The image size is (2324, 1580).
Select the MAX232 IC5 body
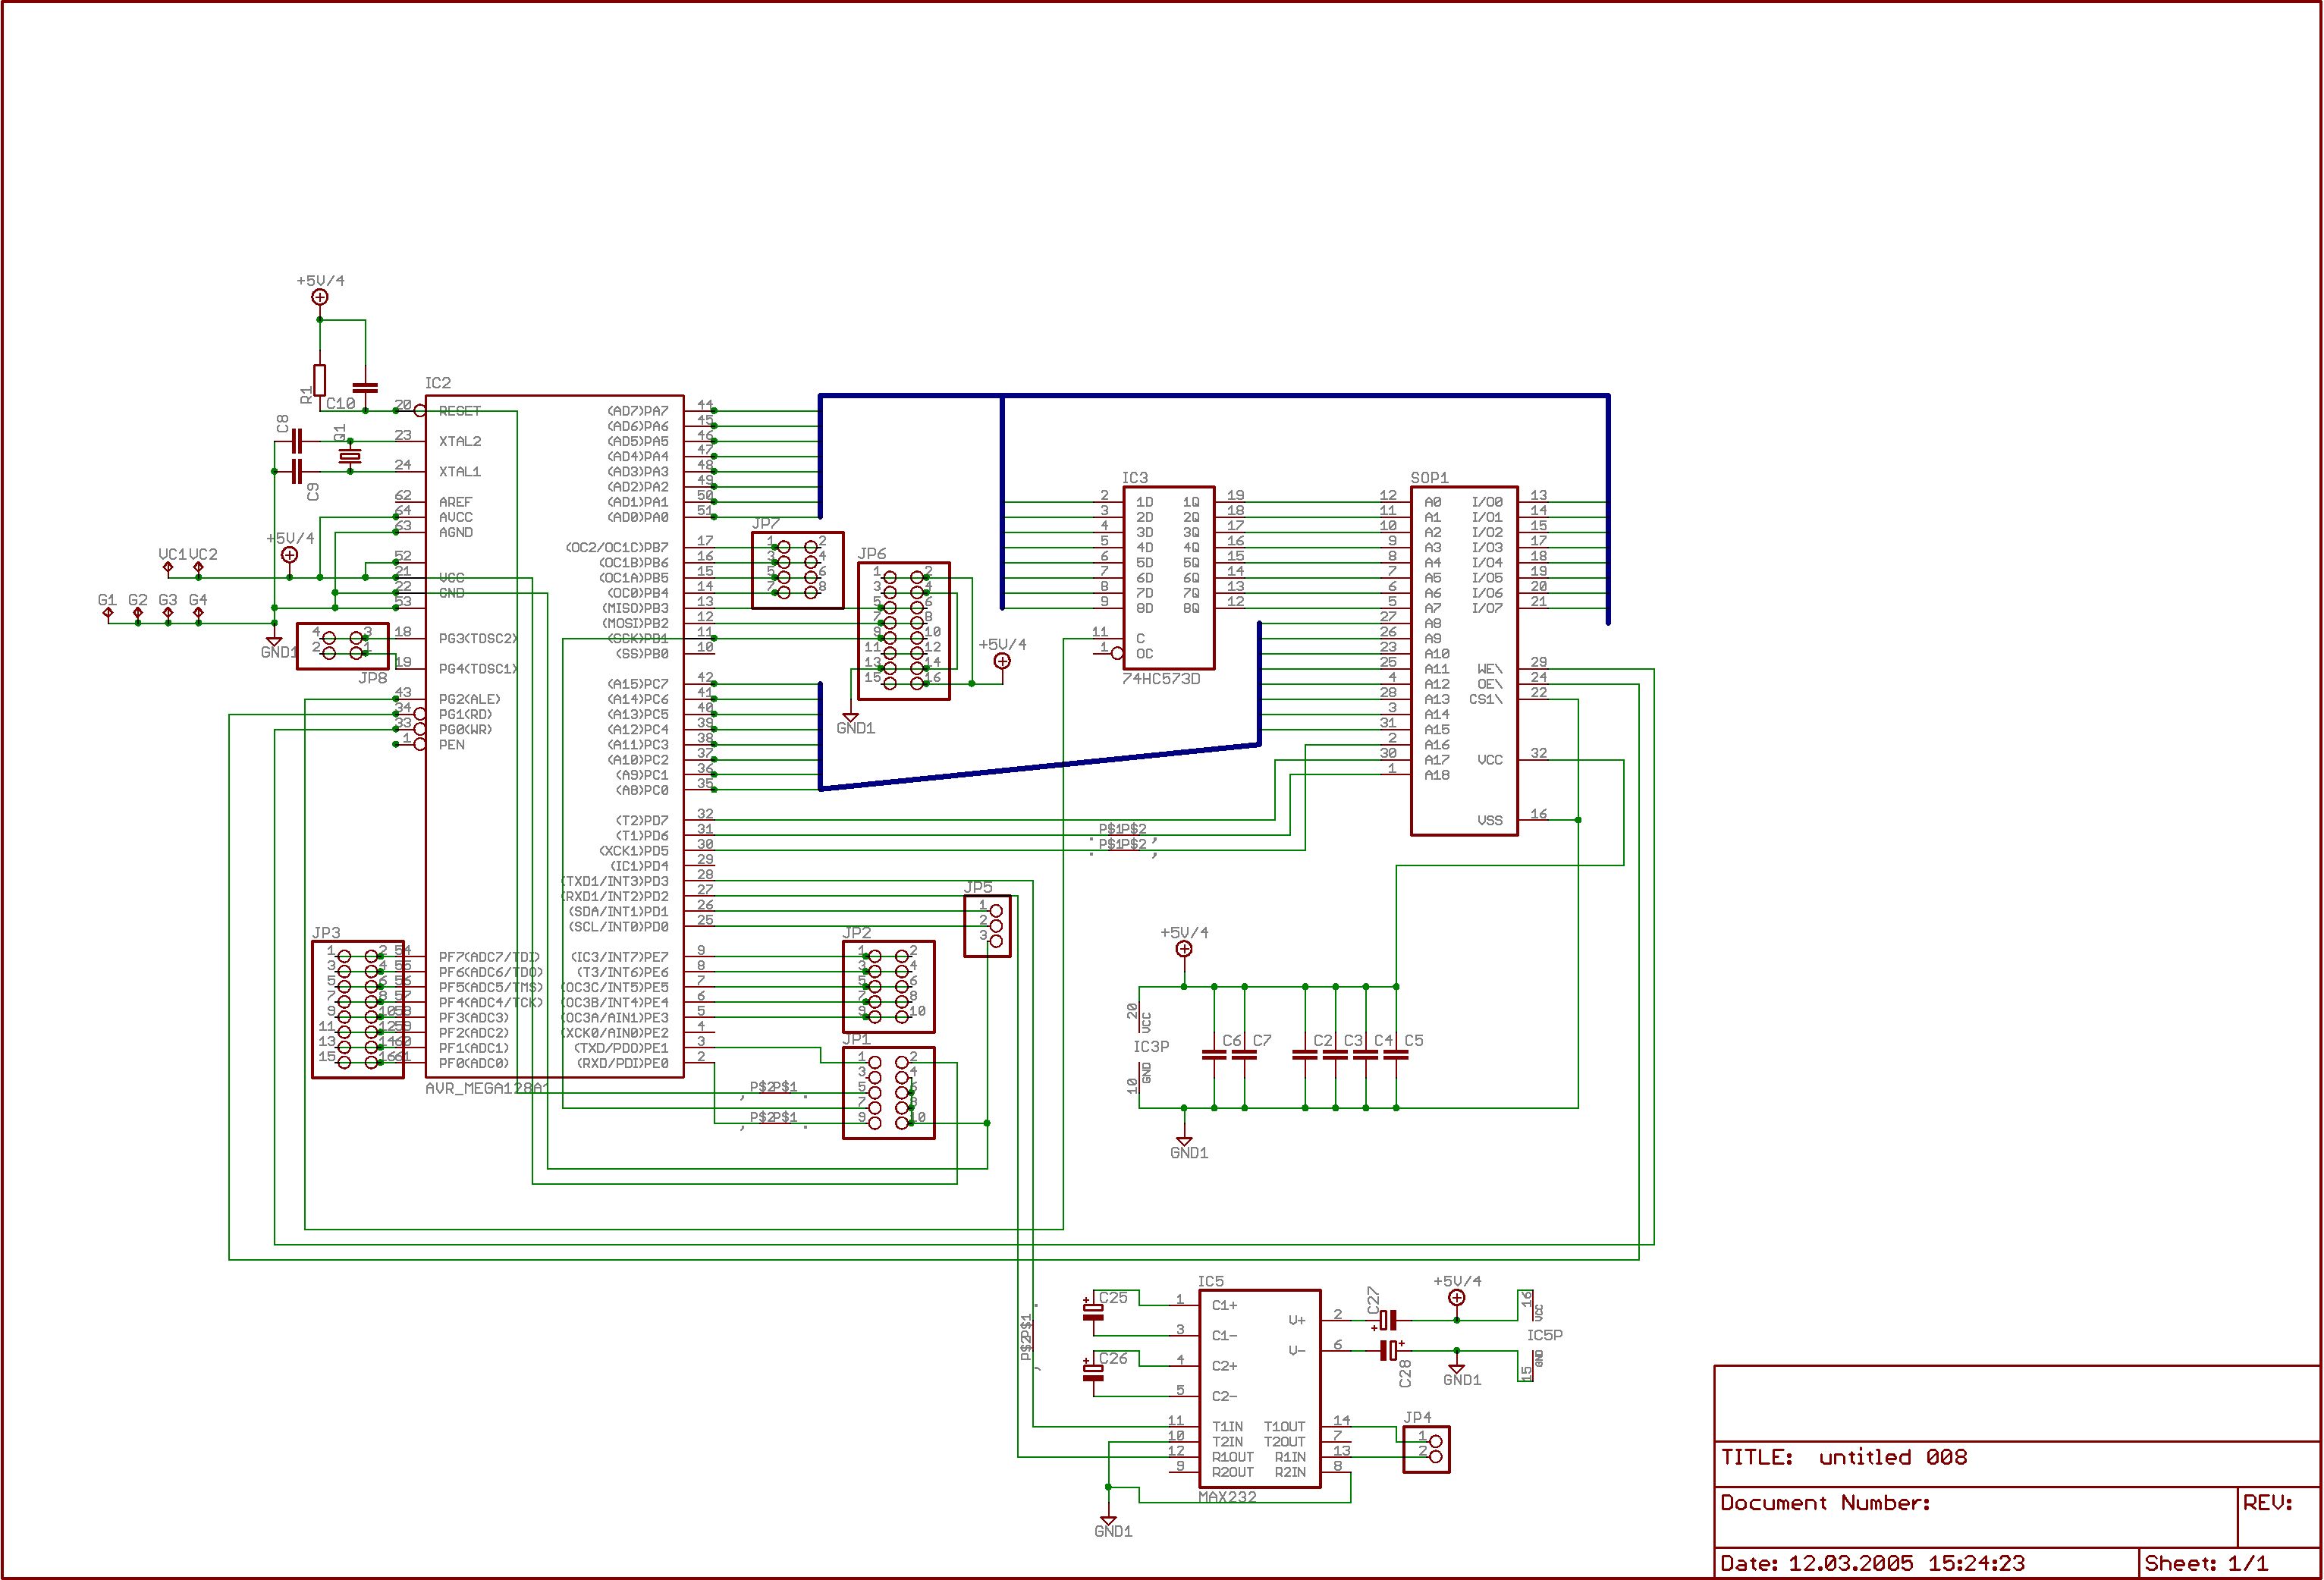tap(1258, 1388)
